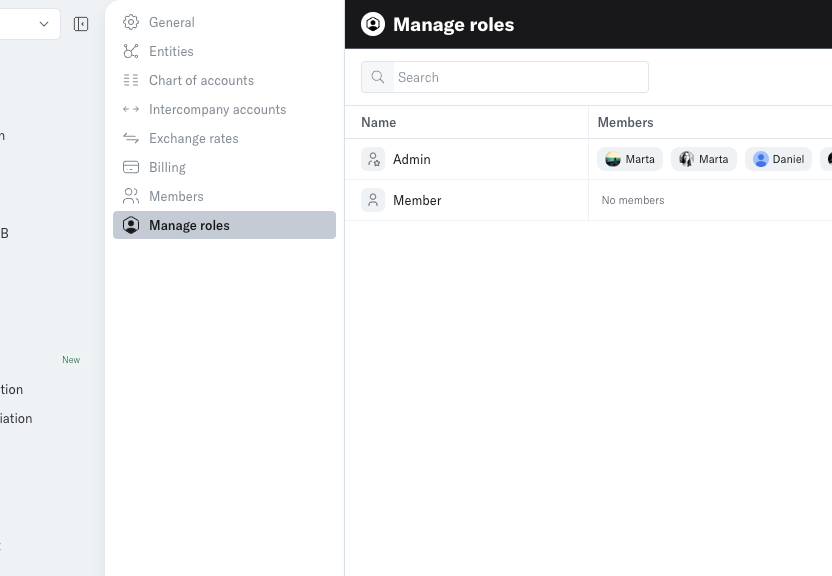Open the Manage roles settings page
Viewport: 832px width, 576px height.
189,225
